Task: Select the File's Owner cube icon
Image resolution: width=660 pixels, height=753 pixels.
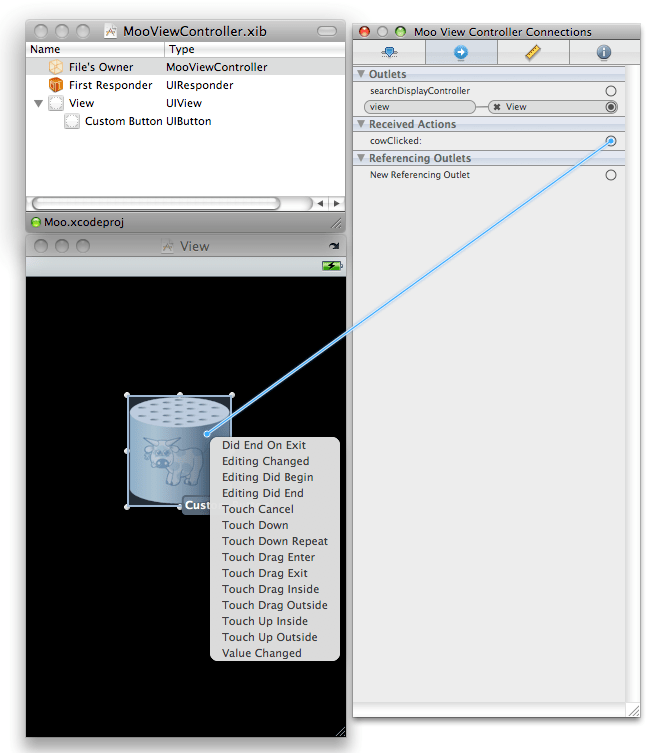Action: pyautogui.click(x=56, y=67)
